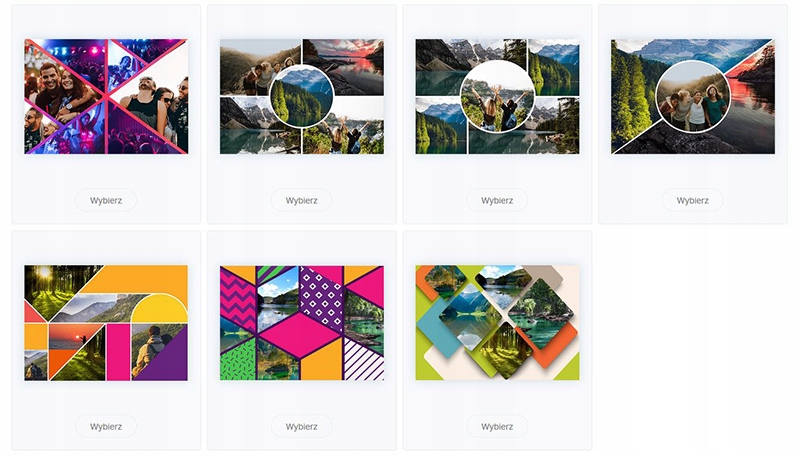Select the diamond tiles collage on green background
This screenshot has height=459, width=800.
click(497, 322)
